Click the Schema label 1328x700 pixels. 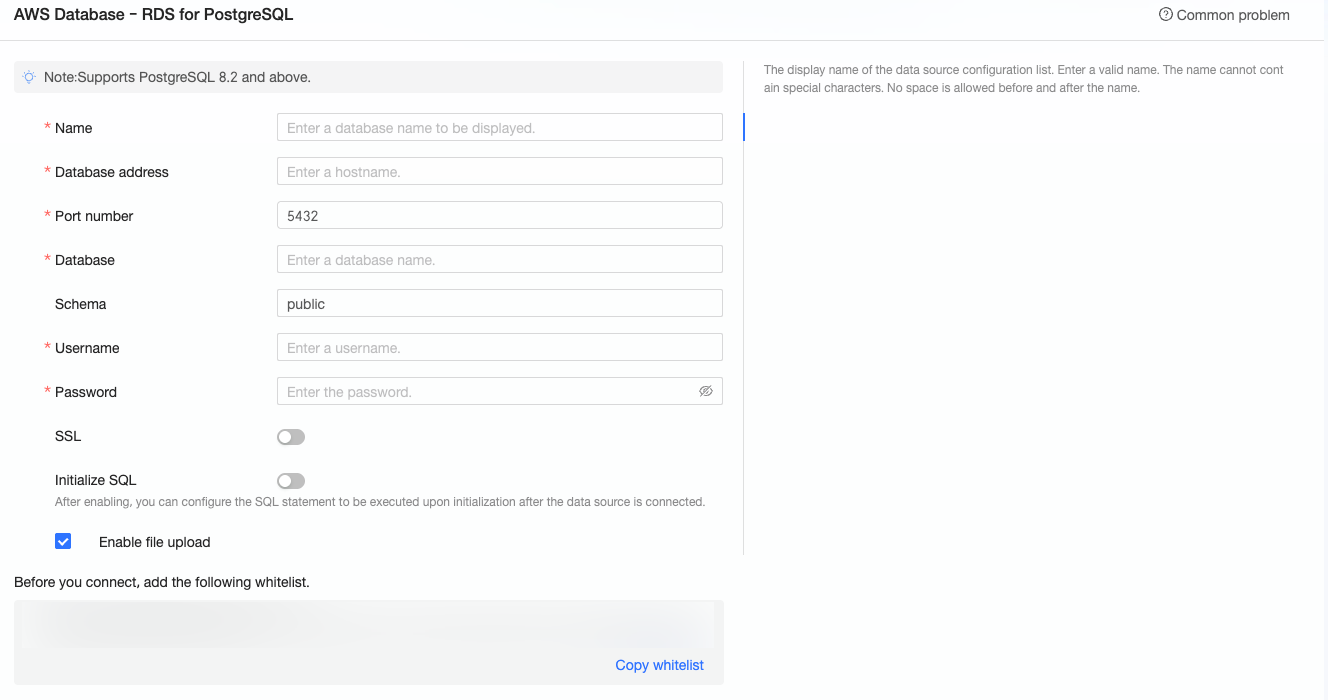click(80, 304)
